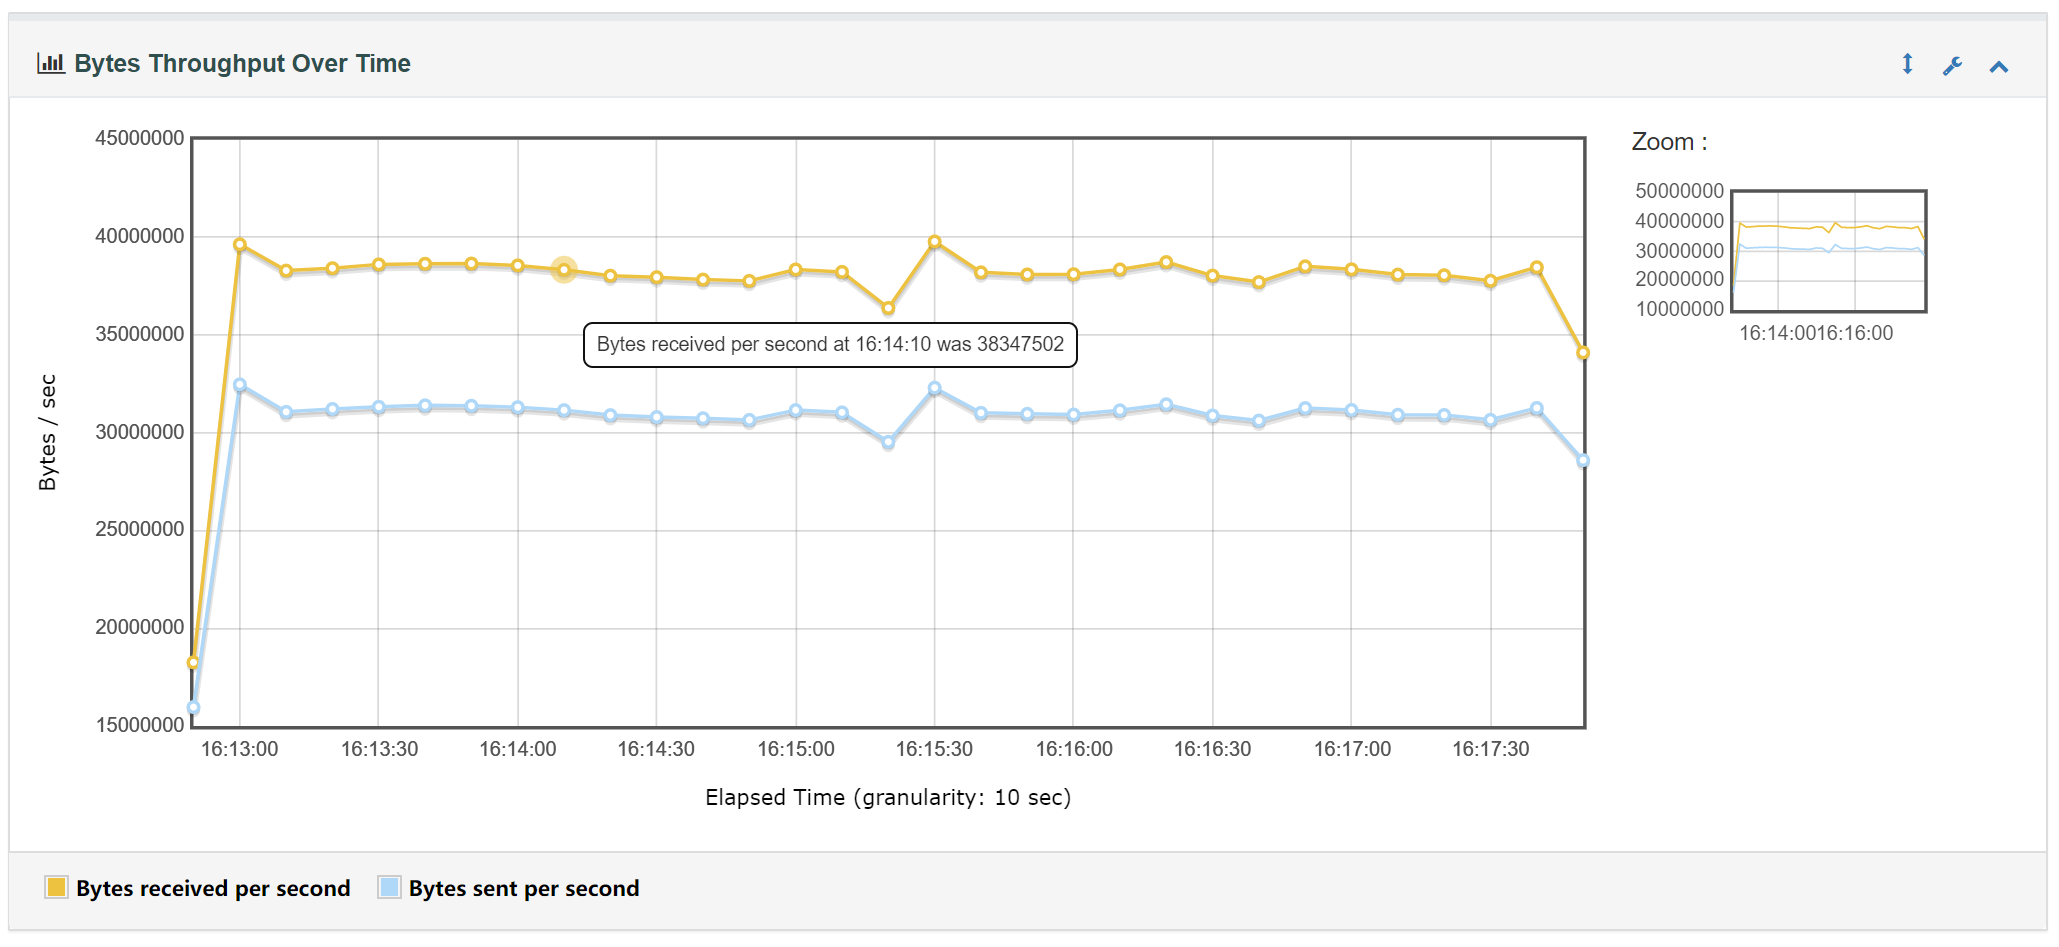Click the sent data point at 16:13:00

click(240, 385)
